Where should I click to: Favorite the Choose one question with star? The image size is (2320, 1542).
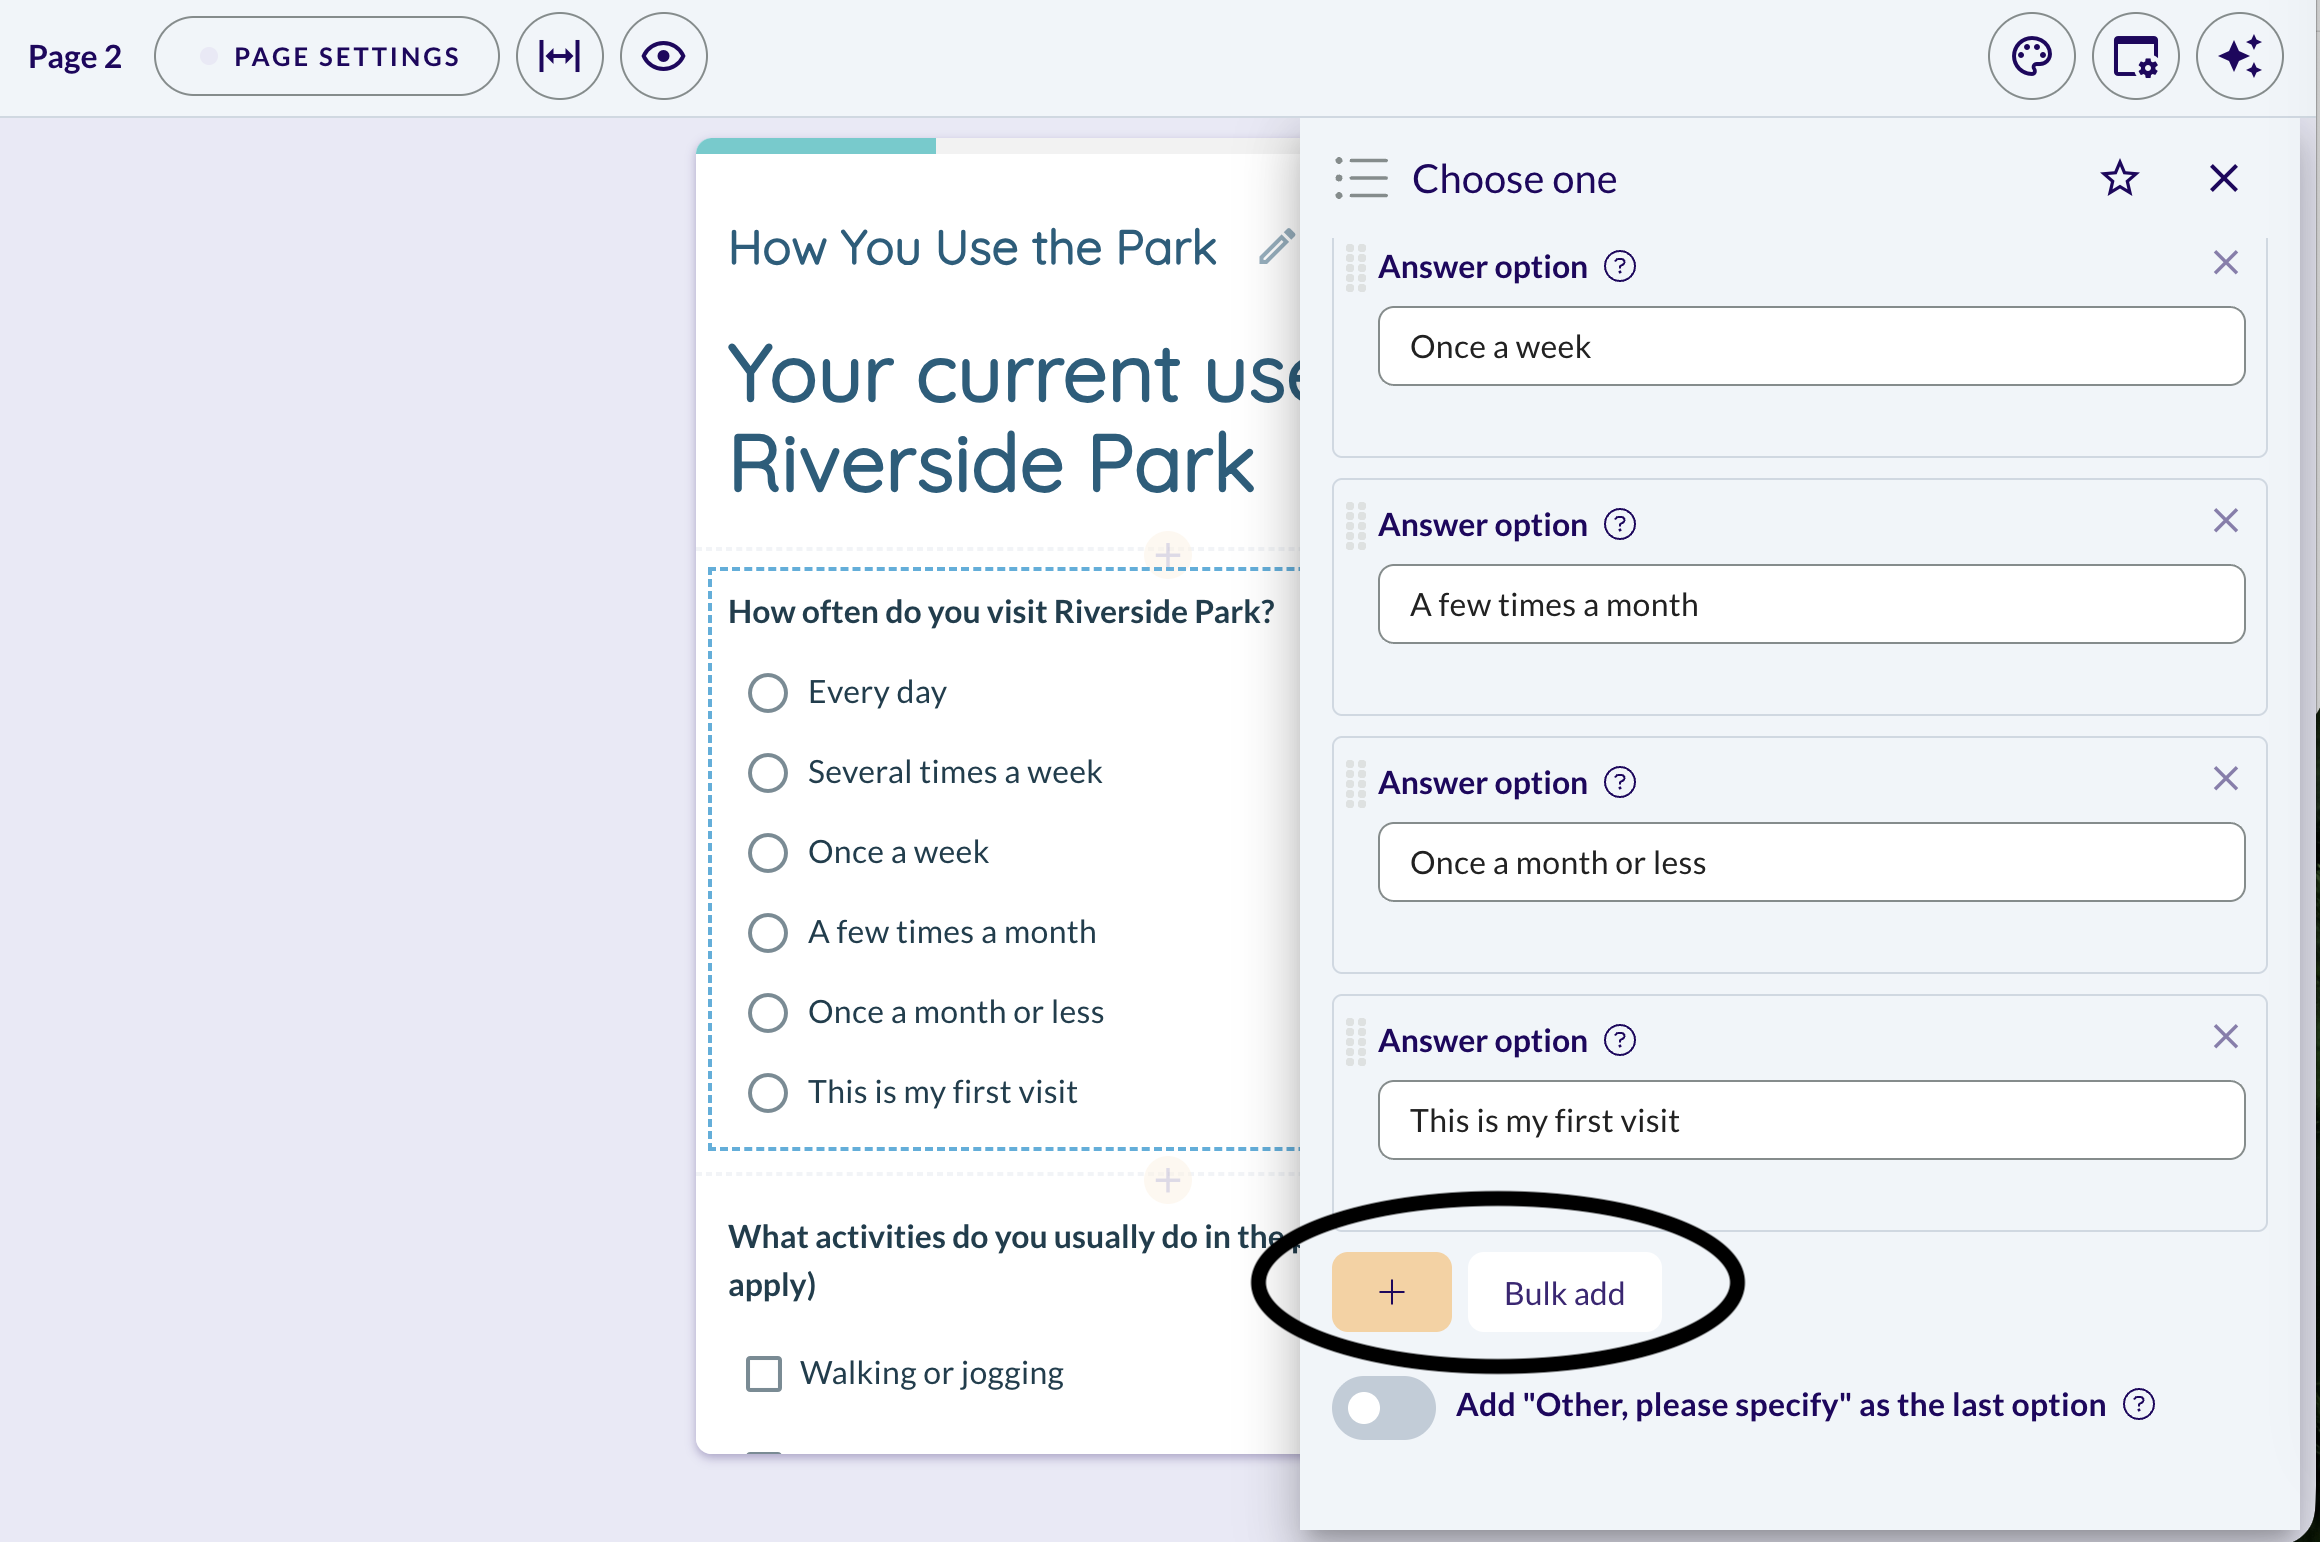[2119, 179]
